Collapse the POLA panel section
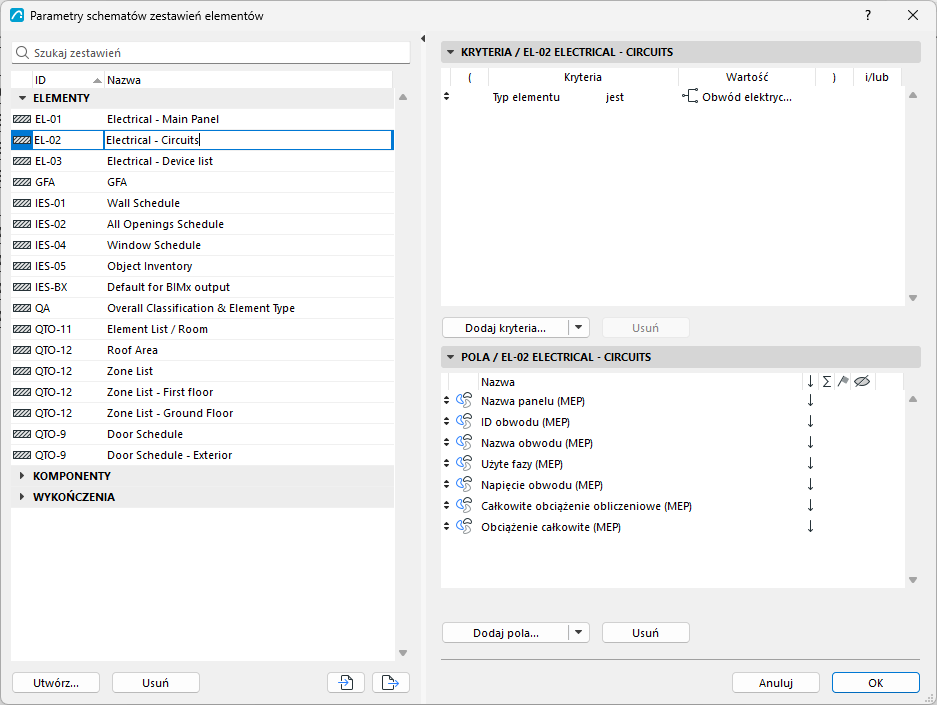Screen dimensions: 937x705 pos(451,357)
